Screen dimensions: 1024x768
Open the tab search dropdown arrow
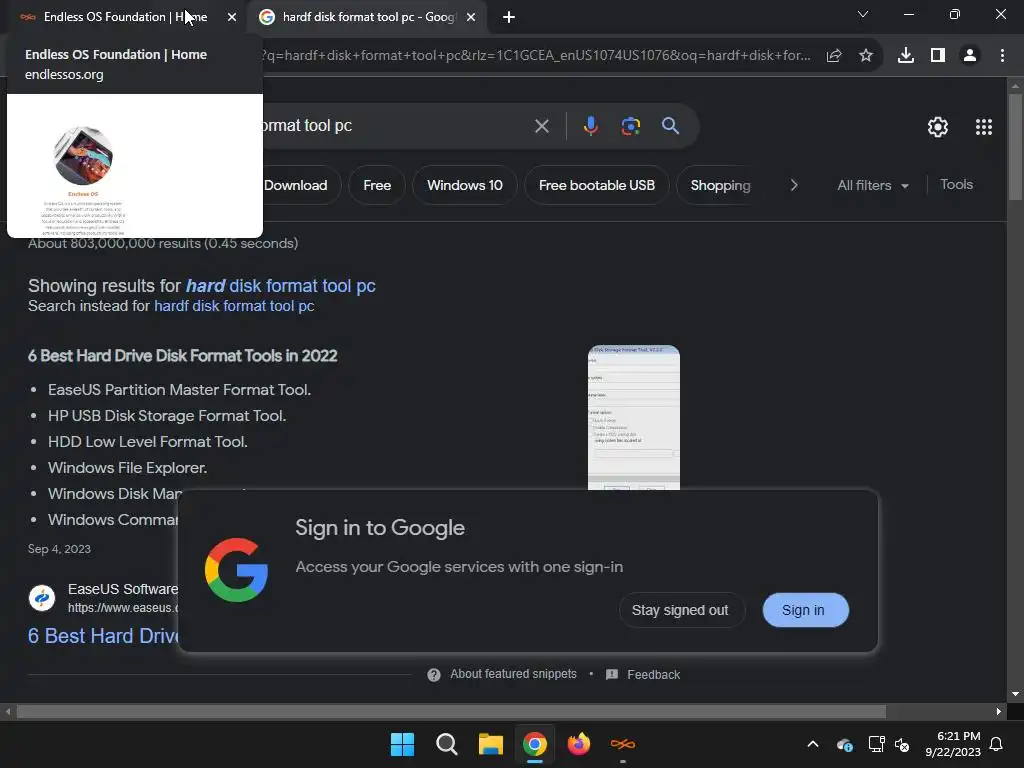pyautogui.click(x=863, y=14)
